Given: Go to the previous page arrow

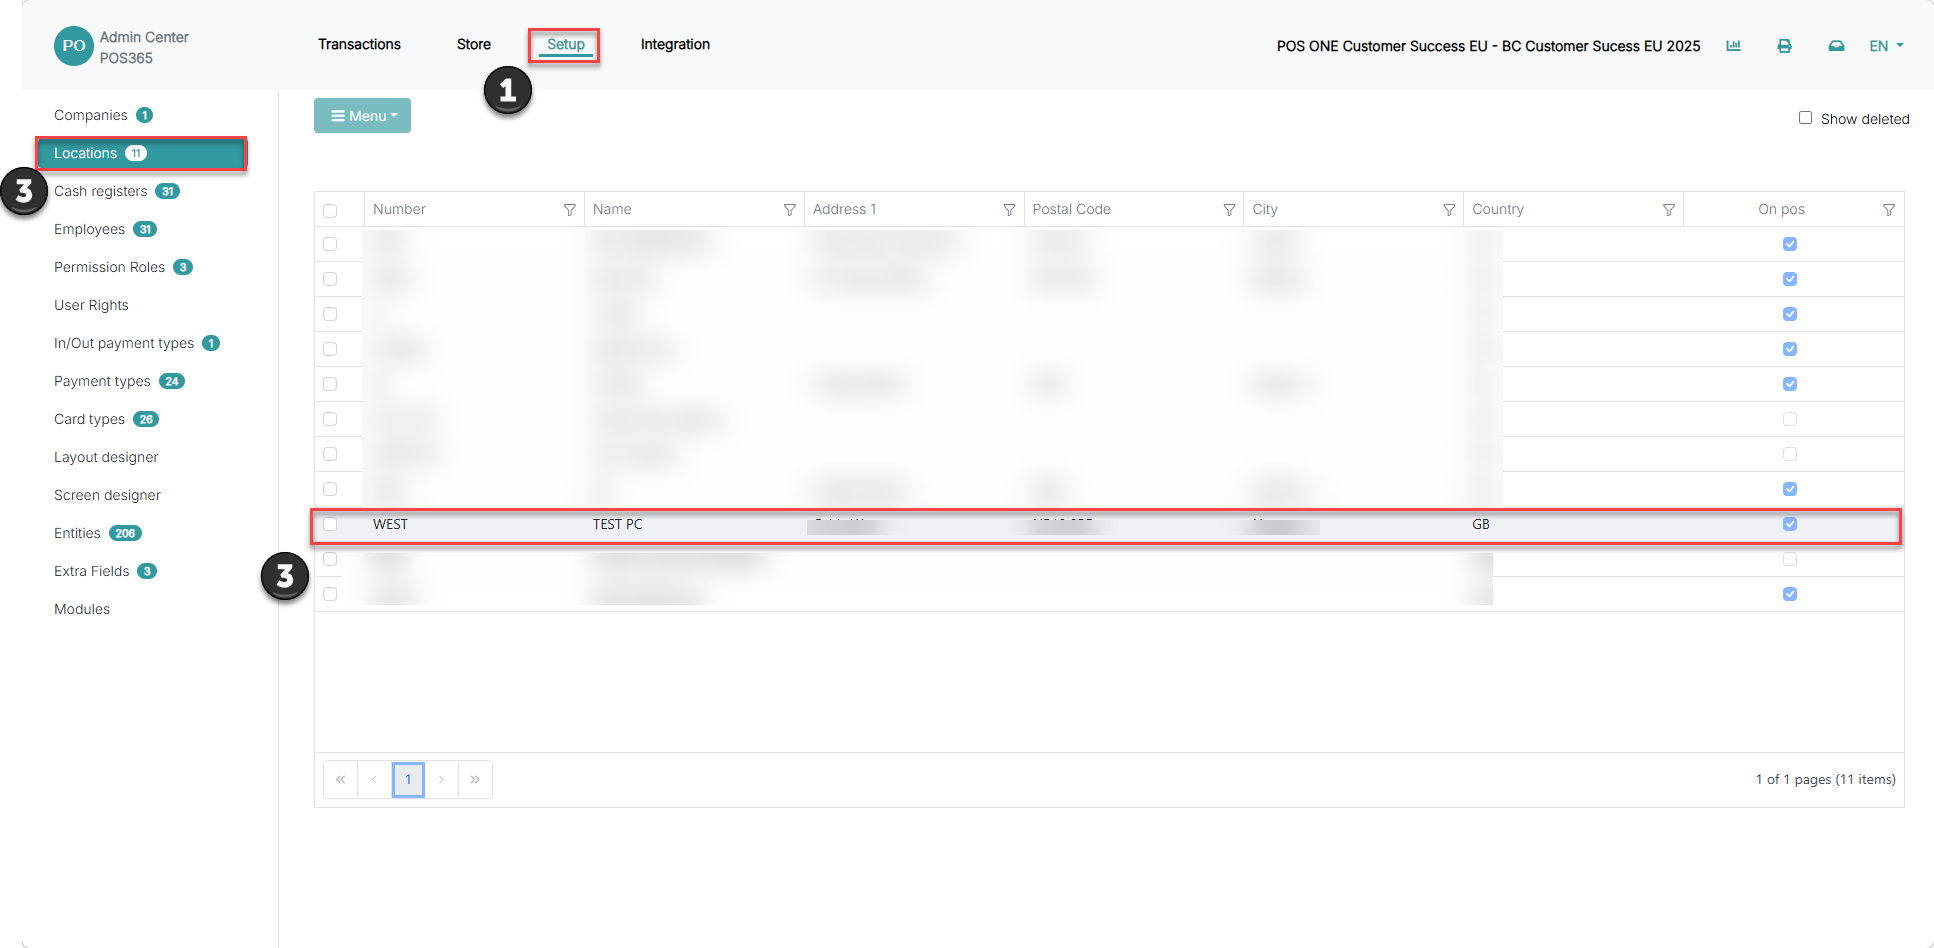Looking at the screenshot, I should [374, 779].
